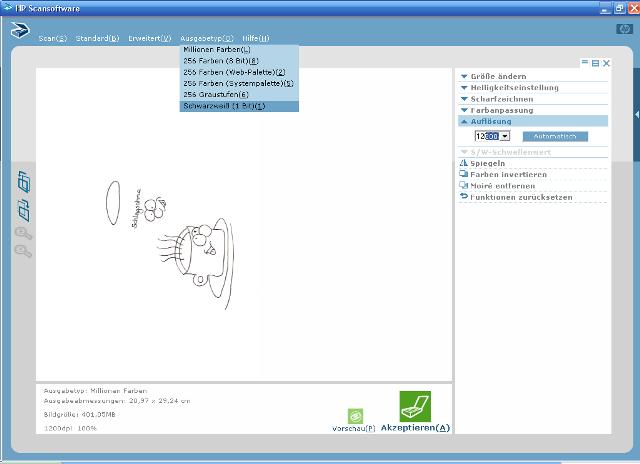The height and width of the screenshot is (464, 640).
Task: Open the Erweitert menu
Action: 149,38
